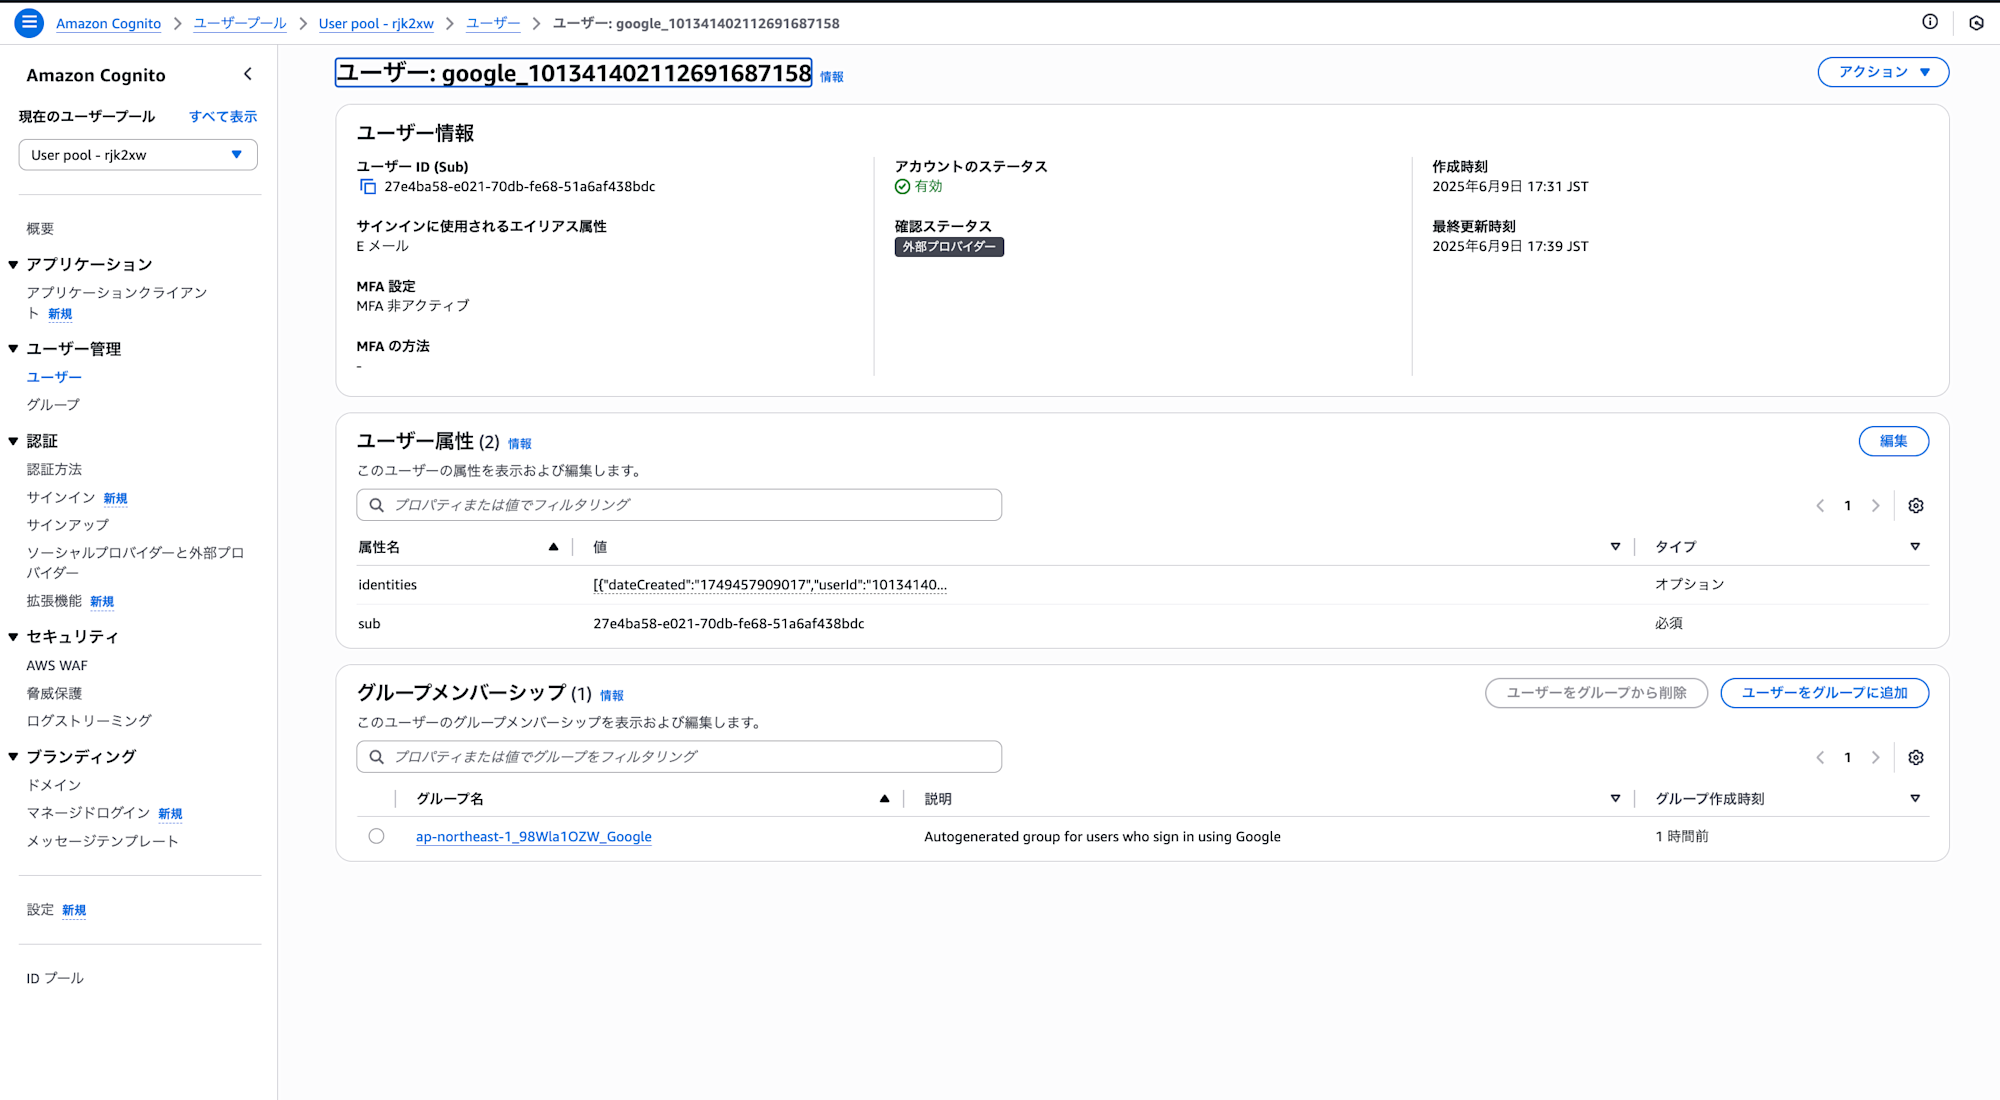Click the identities value JSON text

coord(770,585)
